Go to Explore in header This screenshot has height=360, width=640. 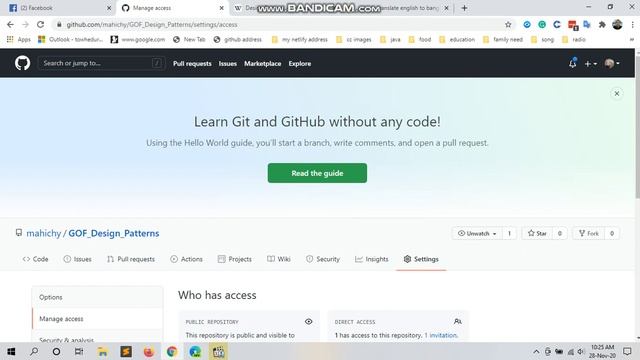click(x=300, y=64)
